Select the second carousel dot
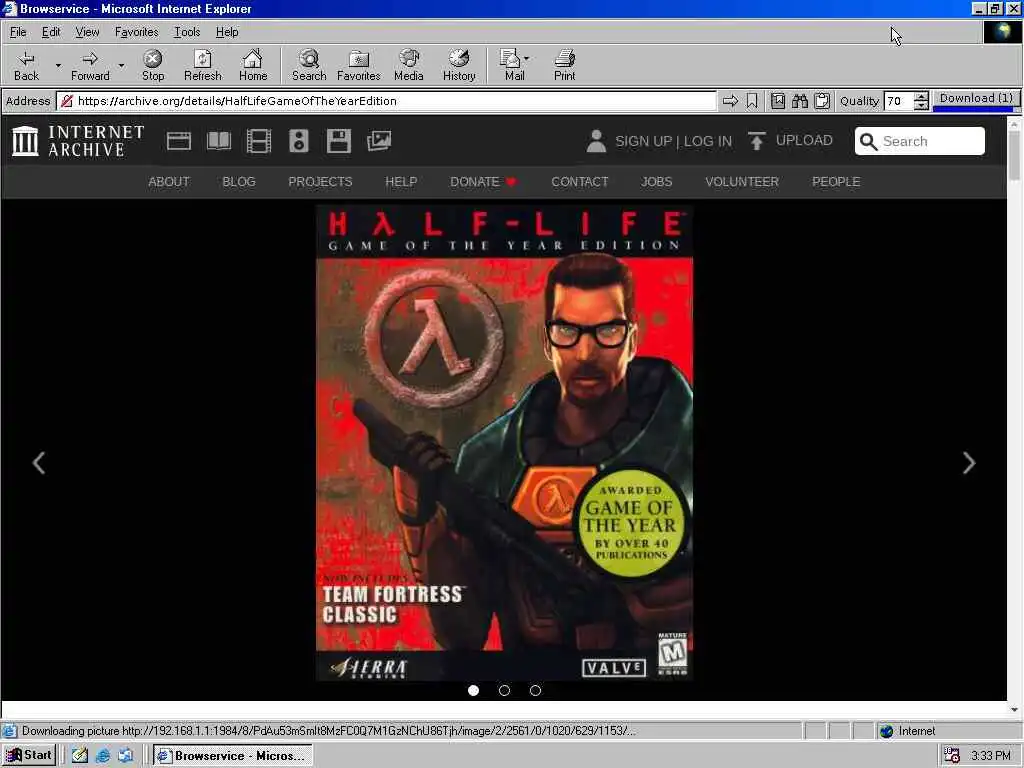 click(x=504, y=690)
